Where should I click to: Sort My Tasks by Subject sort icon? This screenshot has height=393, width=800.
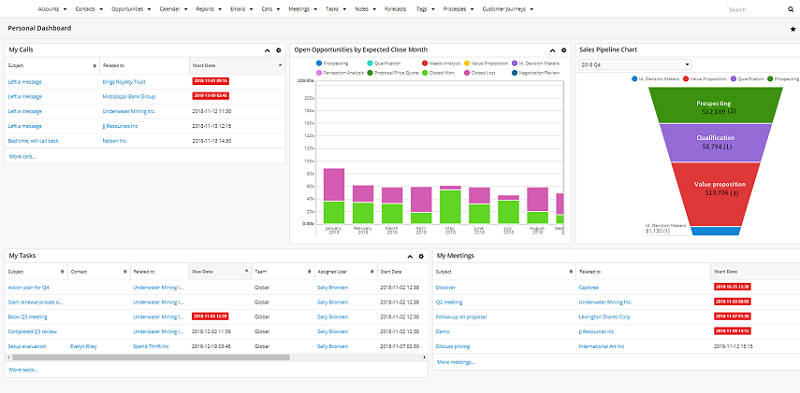(x=63, y=272)
